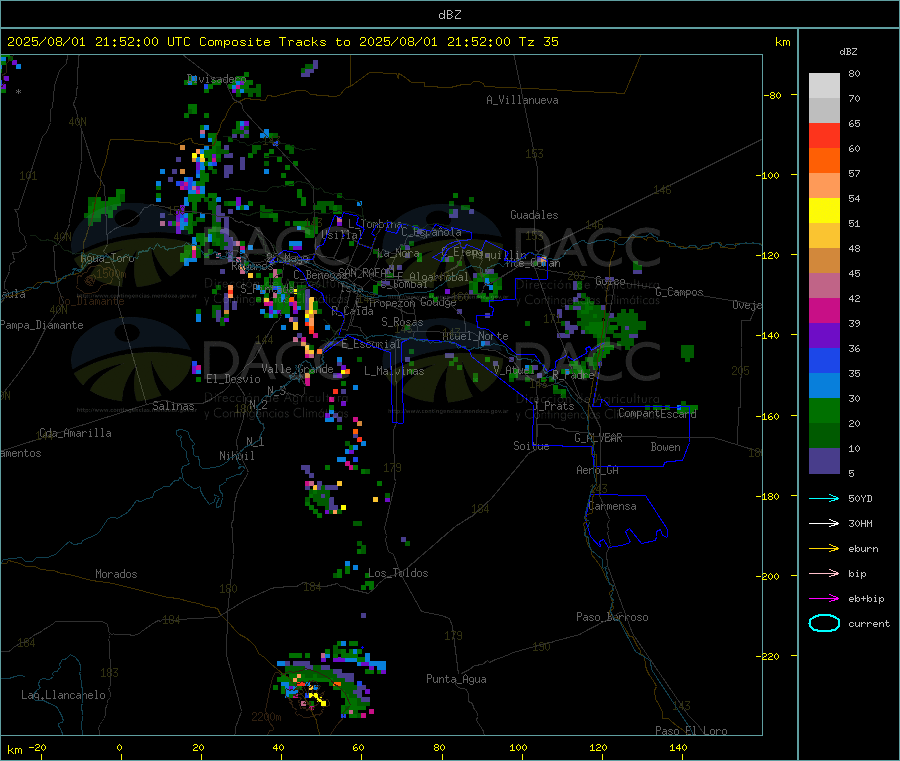Click the 39 dBZ magenta legend swatch
The width and height of the screenshot is (900, 761).
(x=824, y=310)
